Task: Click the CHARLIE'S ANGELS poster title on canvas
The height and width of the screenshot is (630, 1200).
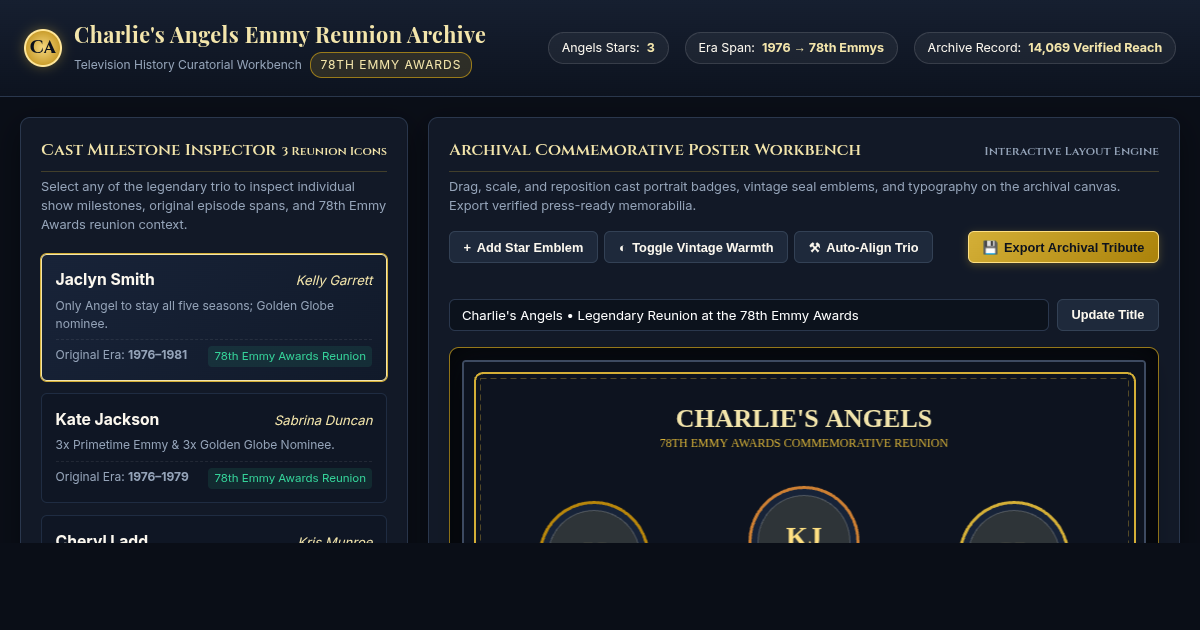Action: (x=804, y=419)
